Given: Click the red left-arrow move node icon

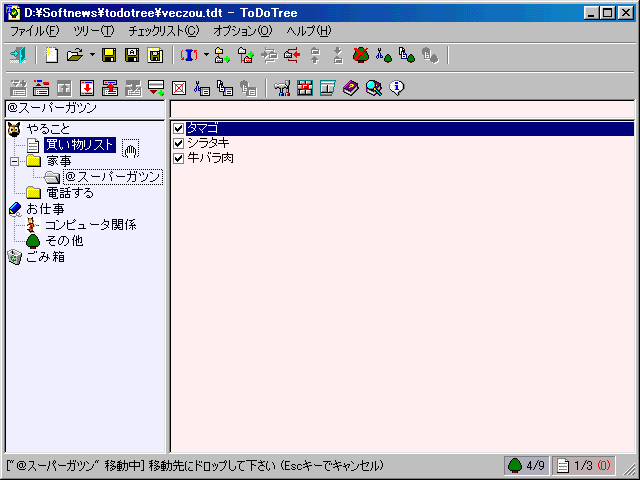Looking at the screenshot, I should click(292, 55).
